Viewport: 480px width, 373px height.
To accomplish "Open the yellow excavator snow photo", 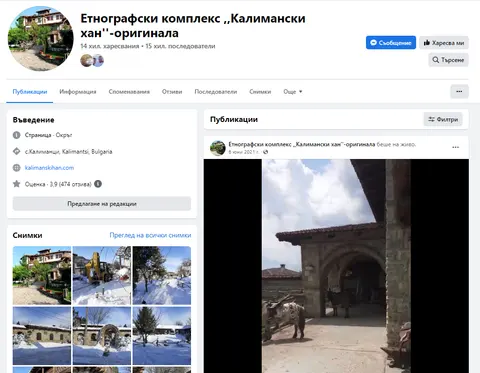I will [102, 275].
